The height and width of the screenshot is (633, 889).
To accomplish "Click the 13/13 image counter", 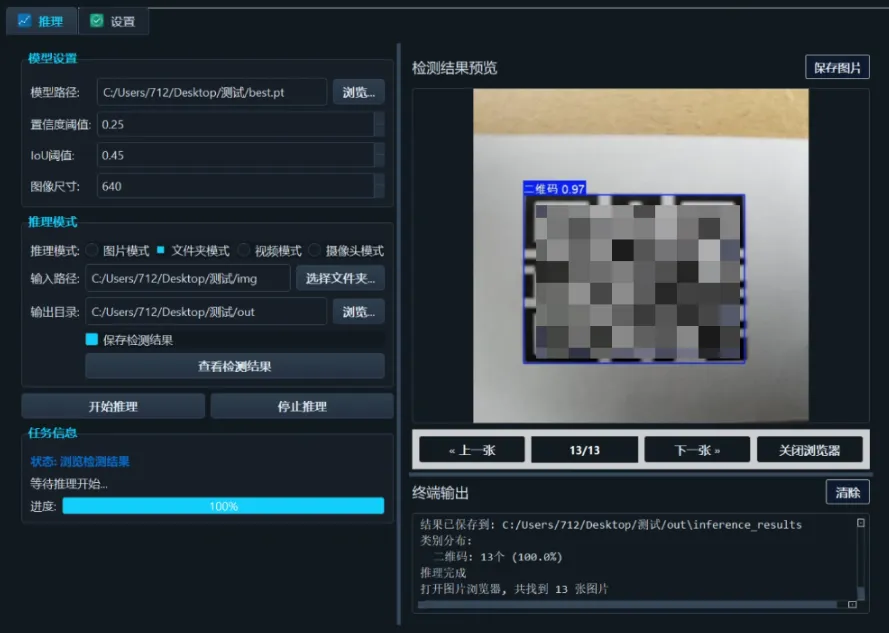I will (x=585, y=450).
